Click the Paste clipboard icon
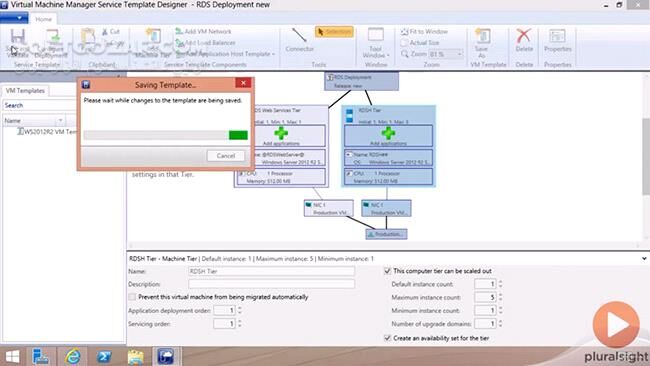The width and height of the screenshot is (650, 366). pyautogui.click(x=87, y=36)
